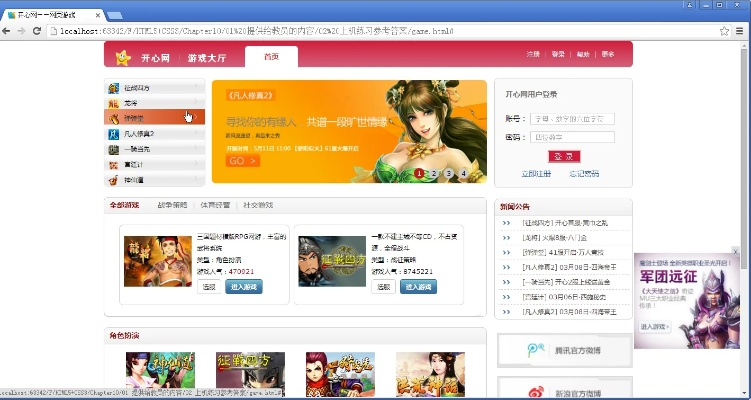Image resolution: width=751 pixels, height=400 pixels.
Task: Click the 注册 link in the header
Action: 533,54
